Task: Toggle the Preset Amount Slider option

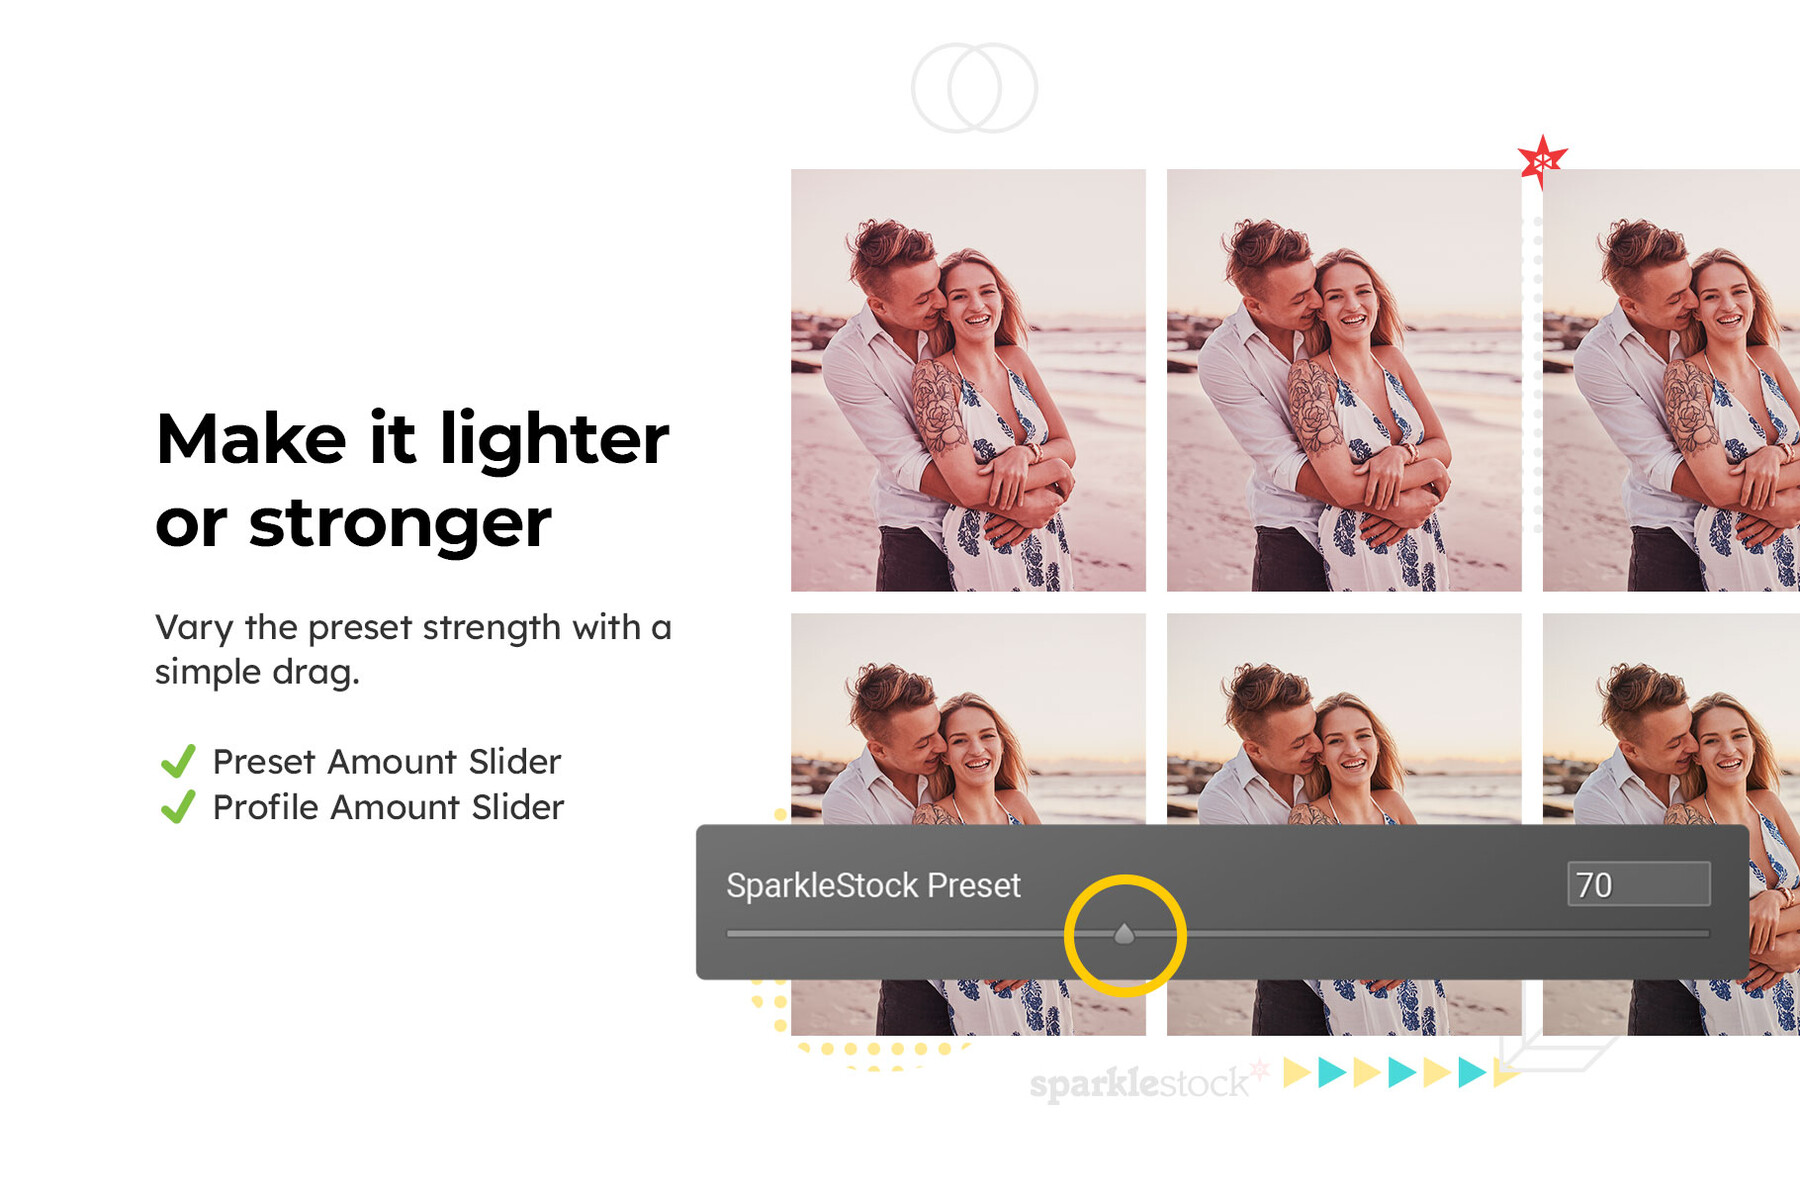Action: click(389, 762)
